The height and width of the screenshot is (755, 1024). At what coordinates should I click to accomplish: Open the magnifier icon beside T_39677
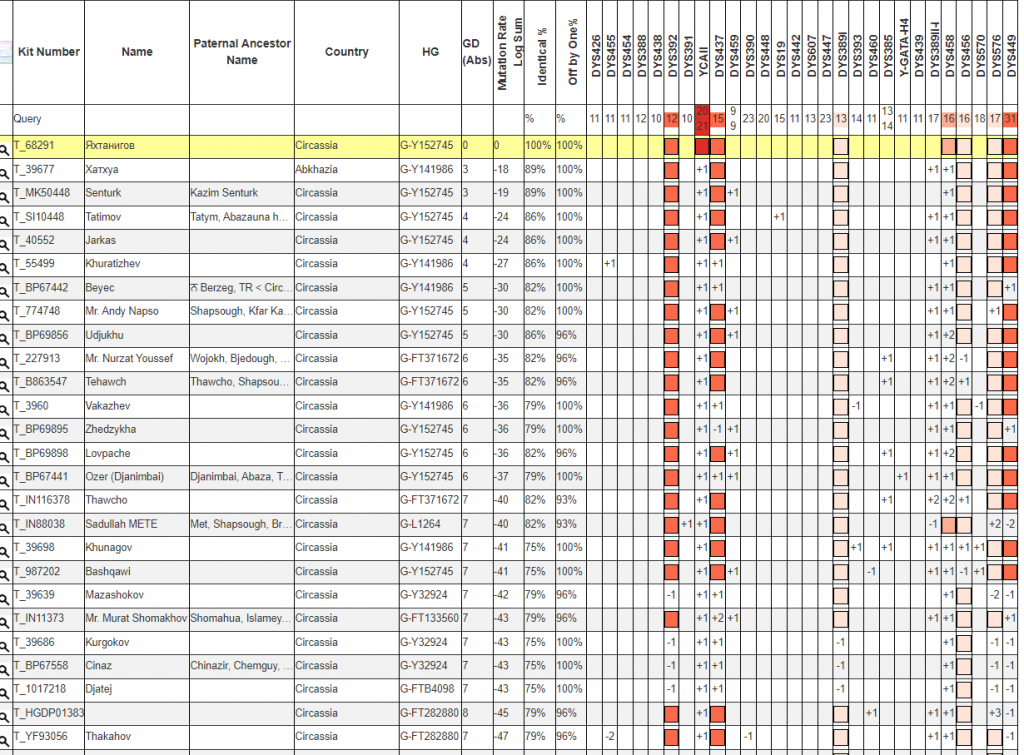[5, 171]
